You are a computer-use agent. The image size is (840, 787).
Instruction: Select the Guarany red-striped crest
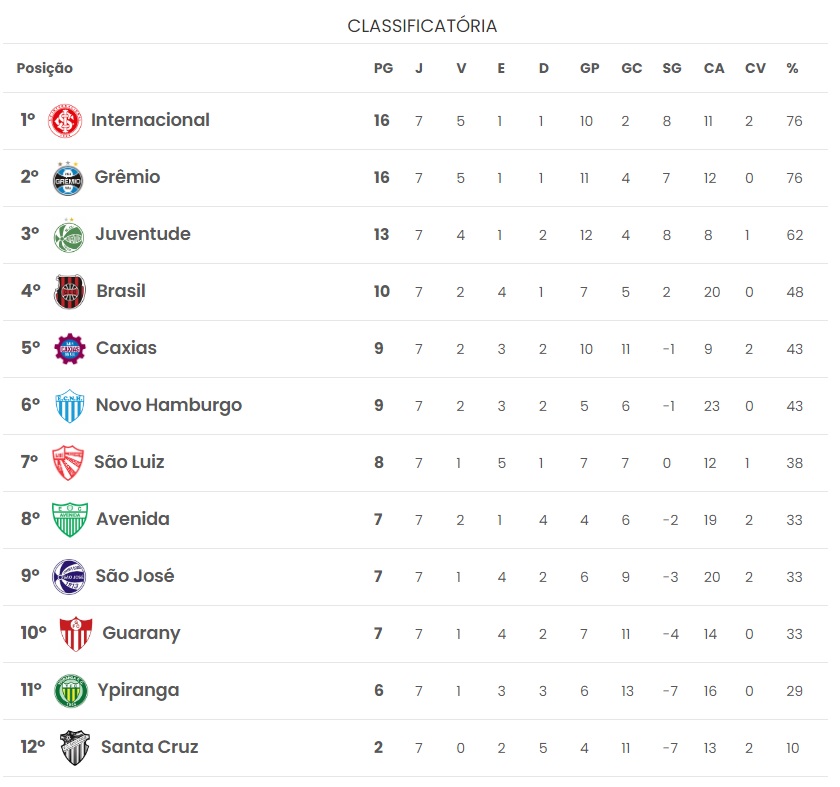click(76, 633)
